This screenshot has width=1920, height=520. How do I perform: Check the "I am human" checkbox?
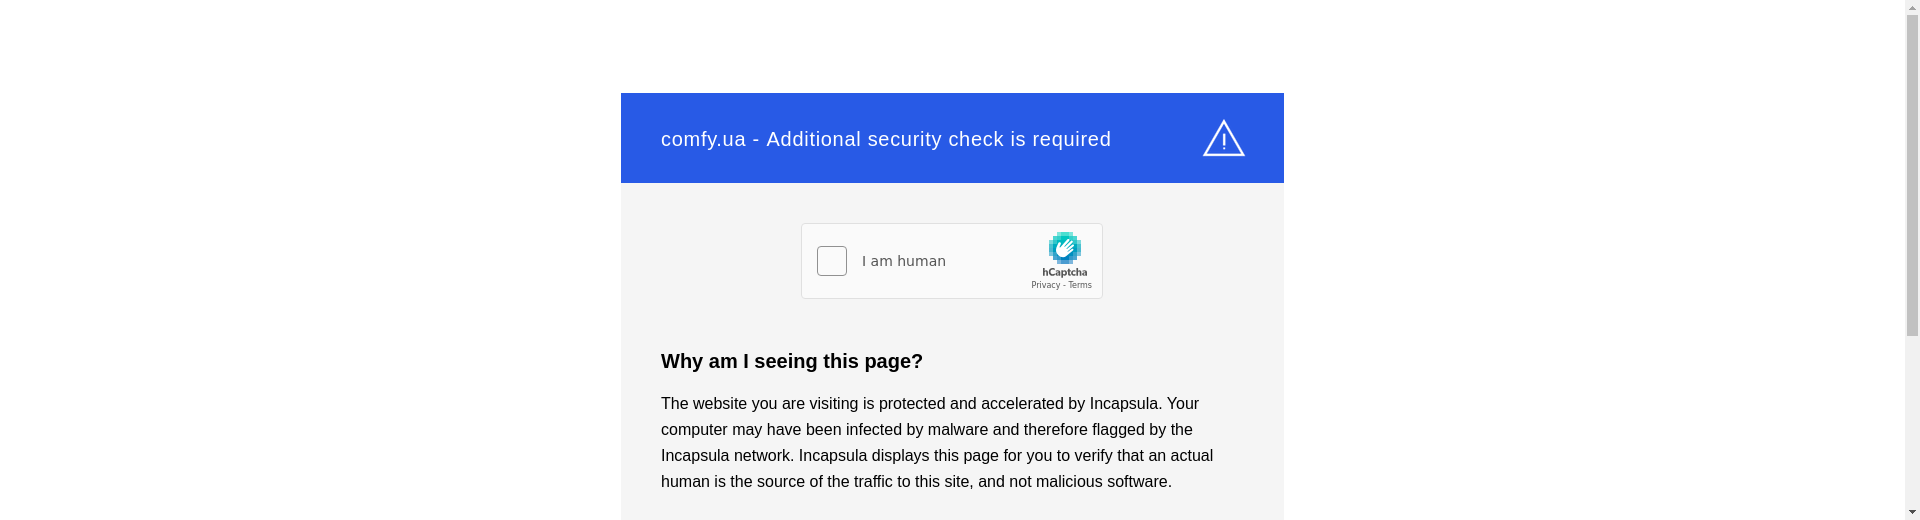(x=832, y=261)
